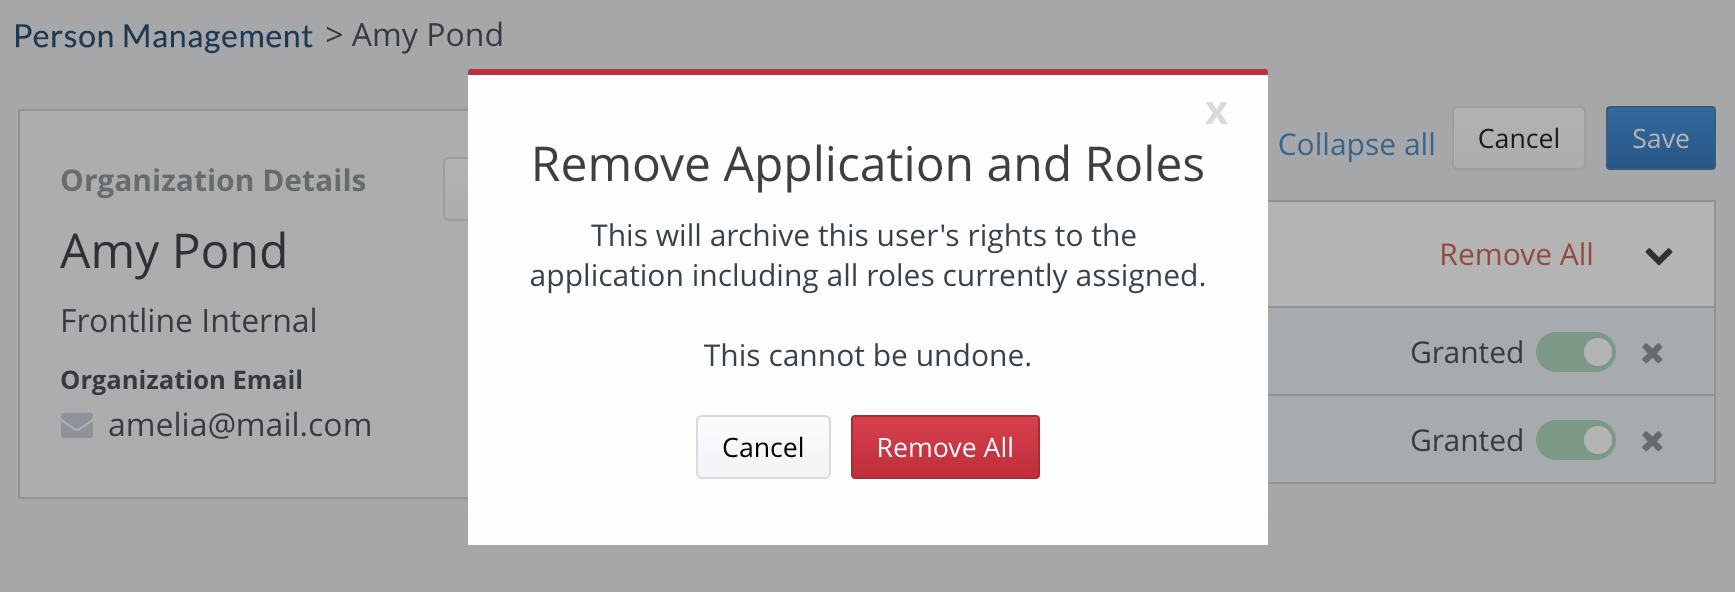Screen dimensions: 1735x592
Task: Click the Collapse all link
Action: [x=1356, y=145]
